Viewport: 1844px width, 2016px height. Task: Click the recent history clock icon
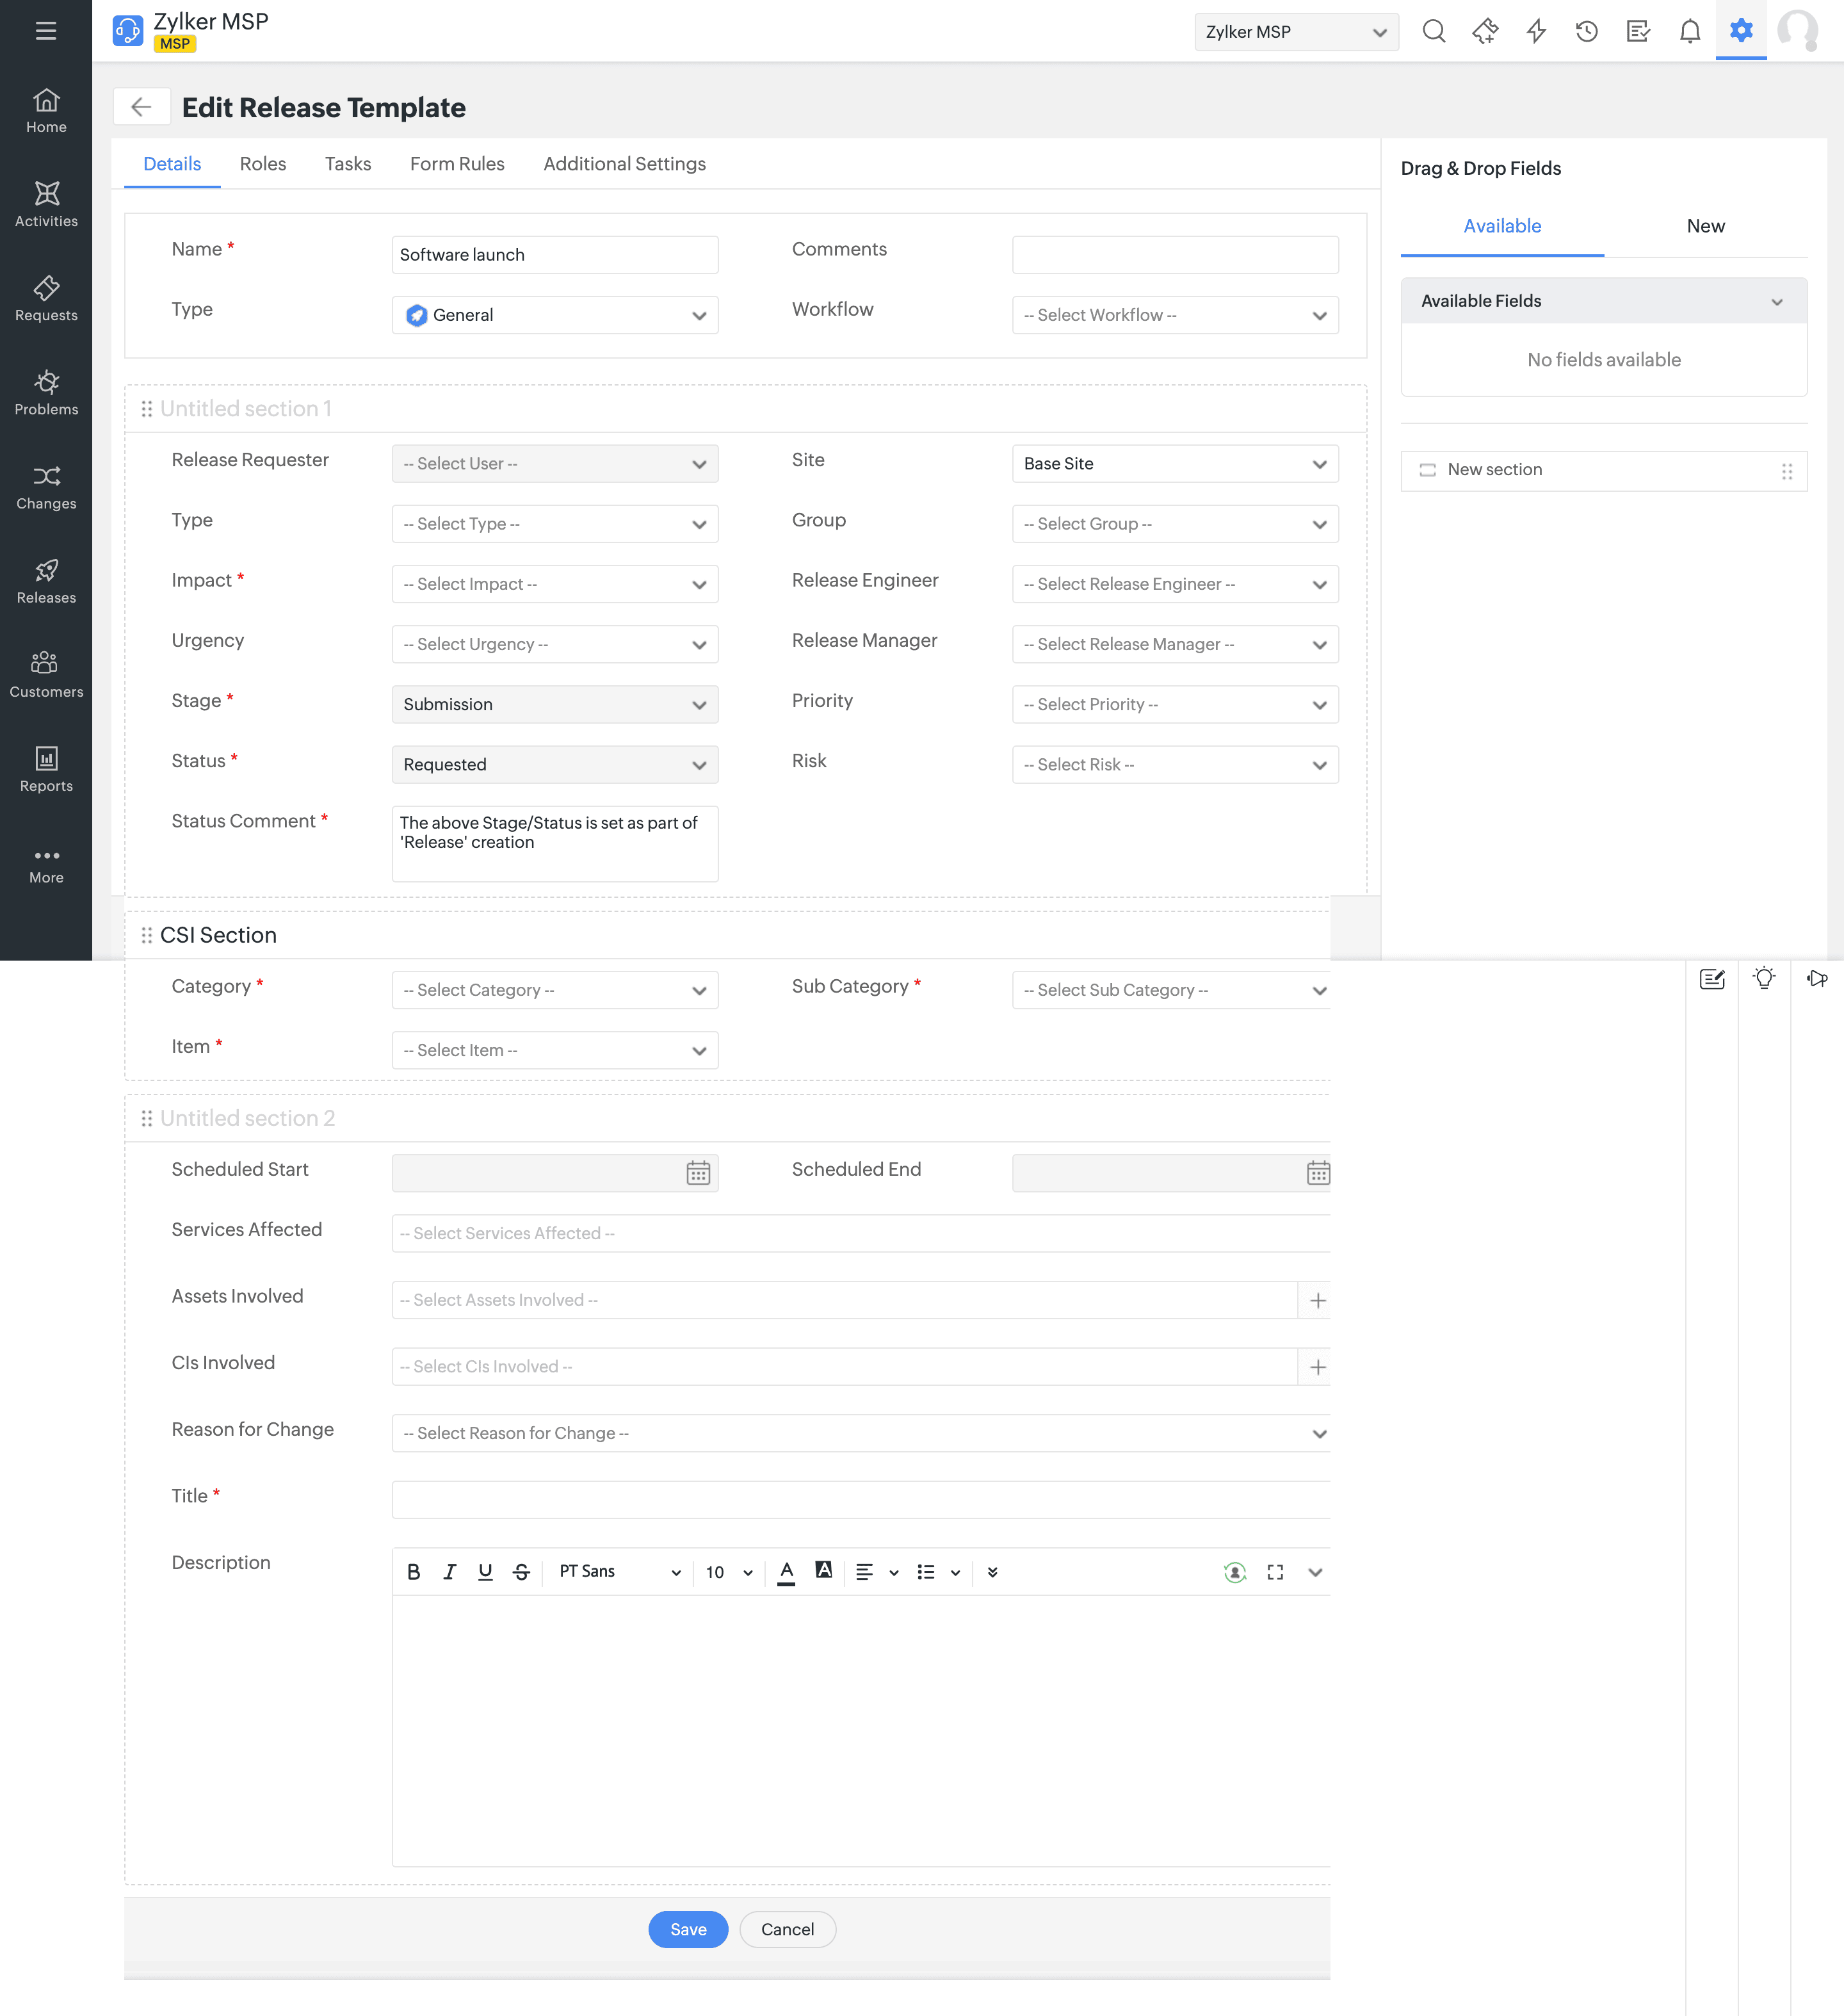point(1586,31)
